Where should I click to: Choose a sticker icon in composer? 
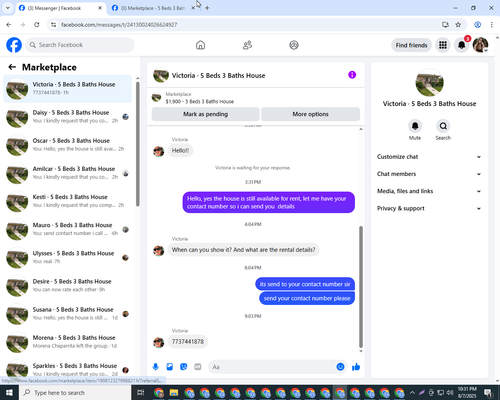184,367
